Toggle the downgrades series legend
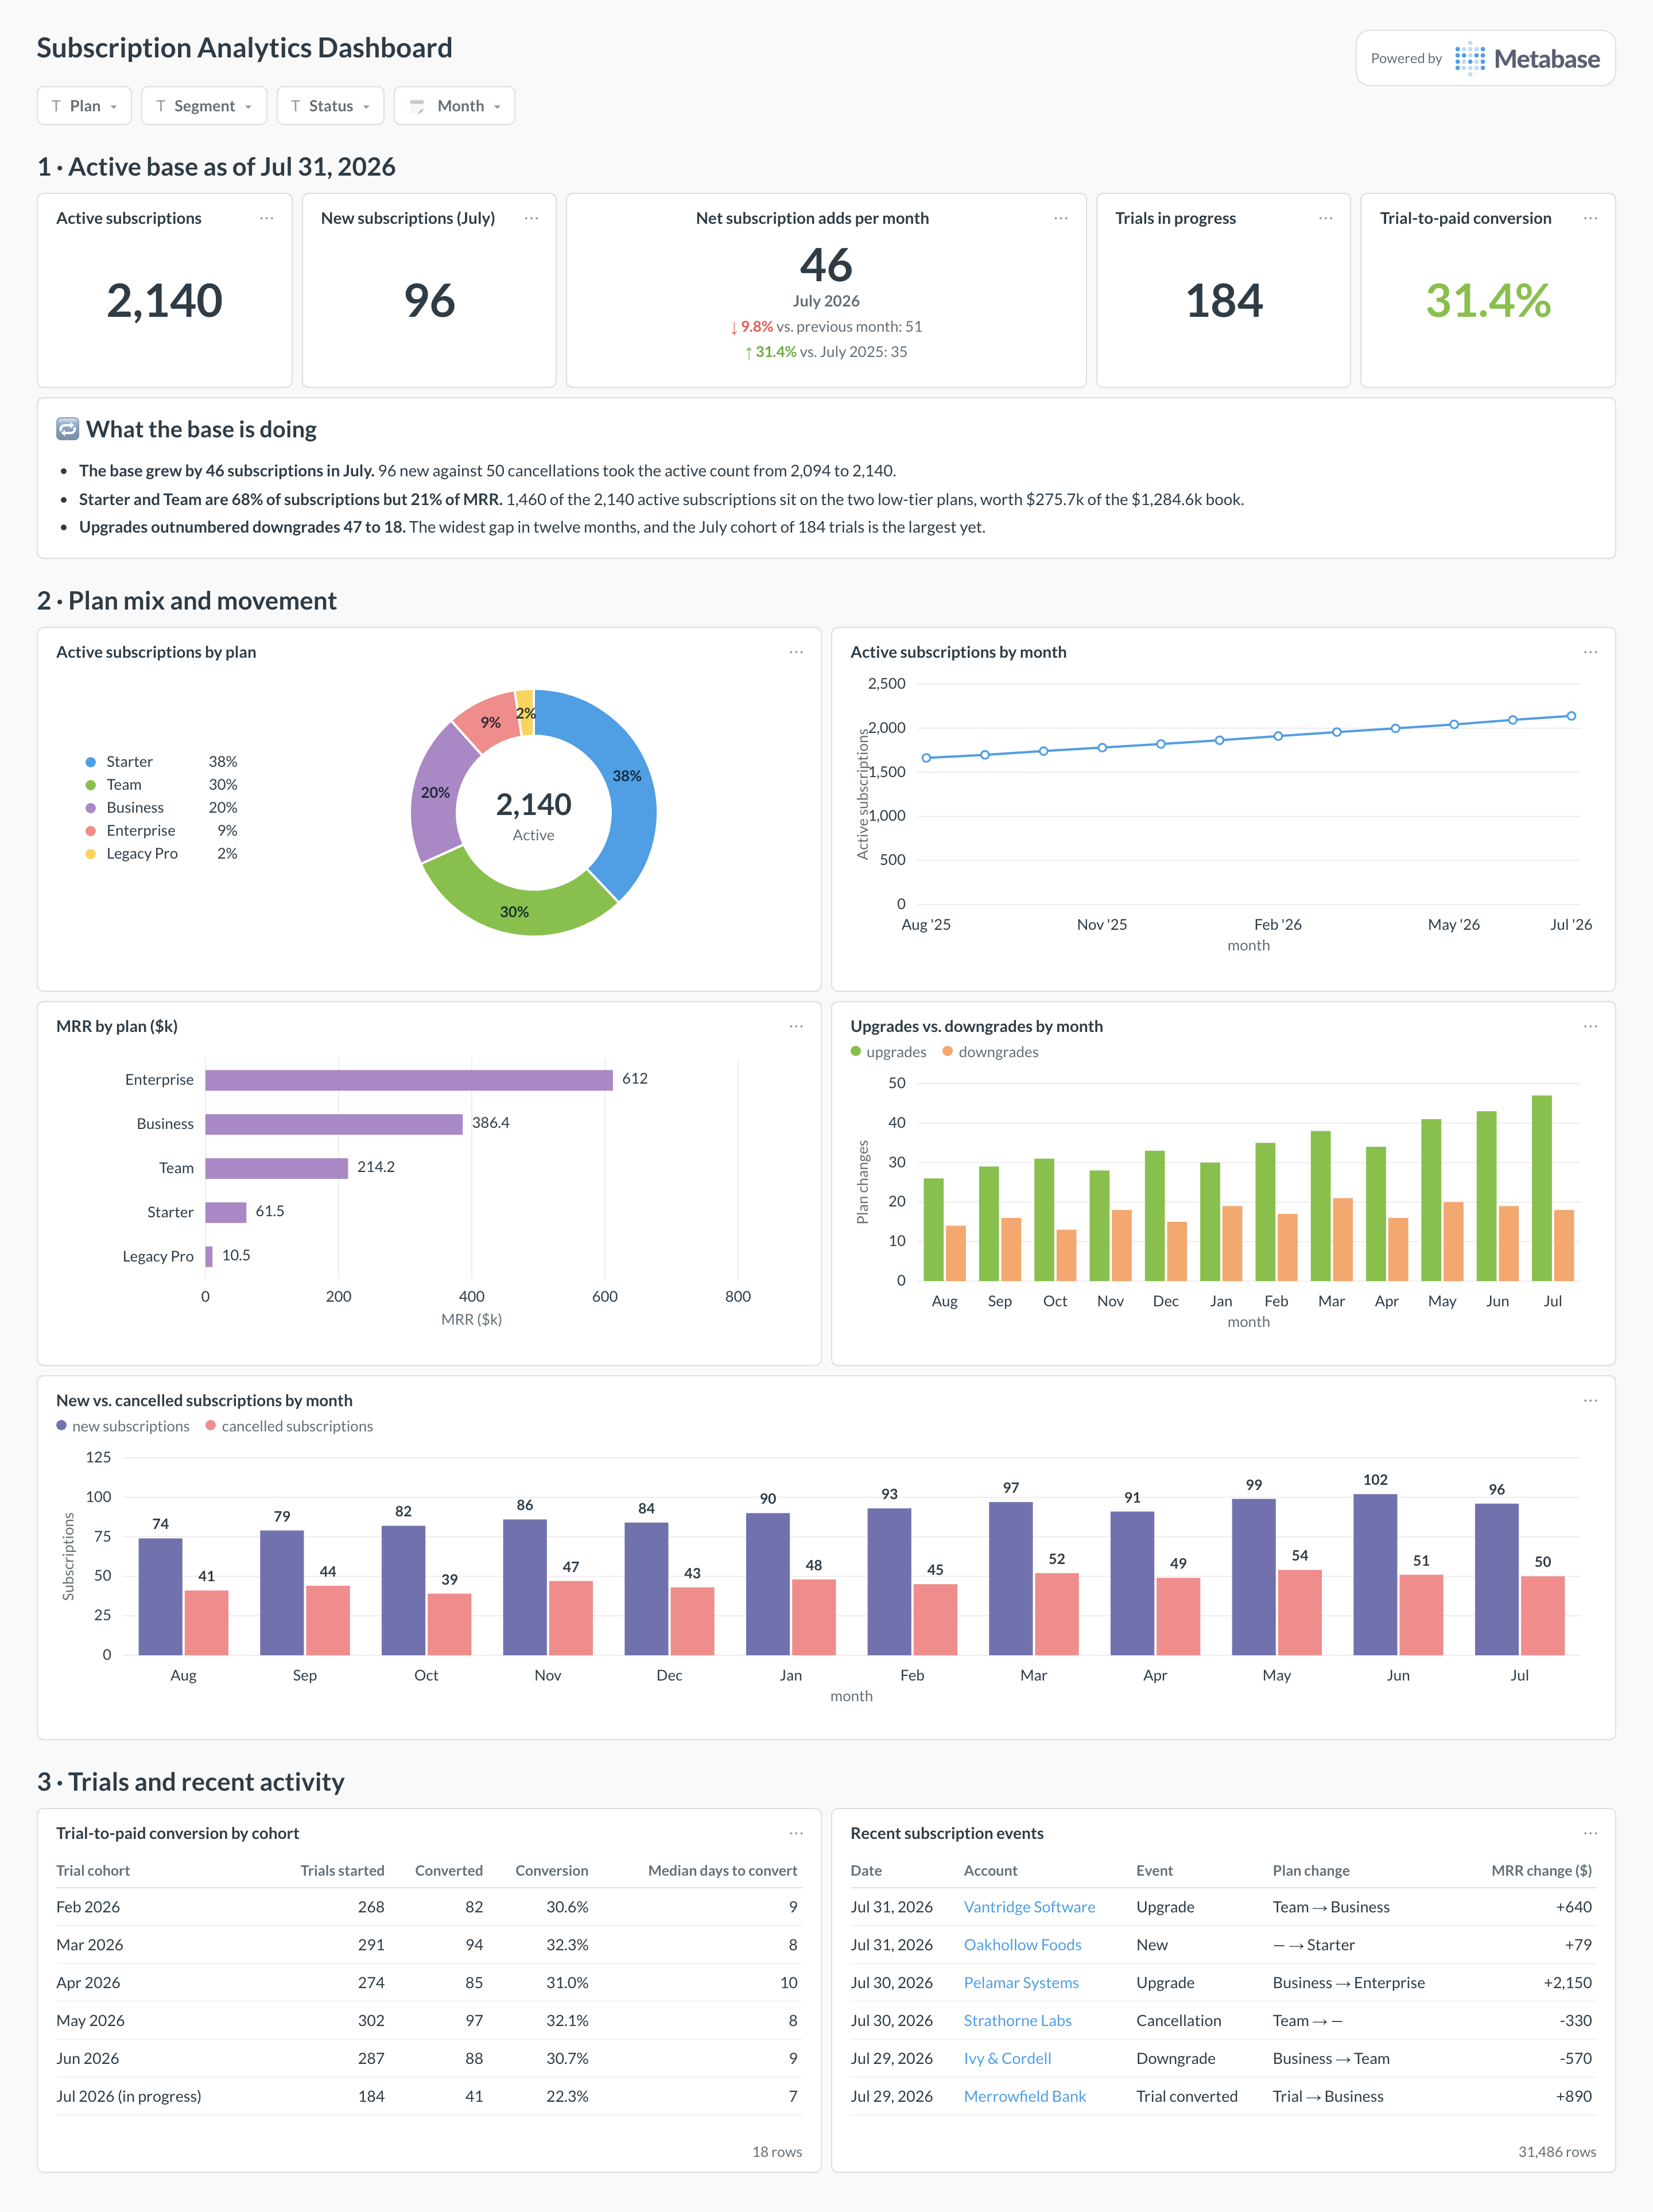The height and width of the screenshot is (2212, 1653). click(x=990, y=1052)
